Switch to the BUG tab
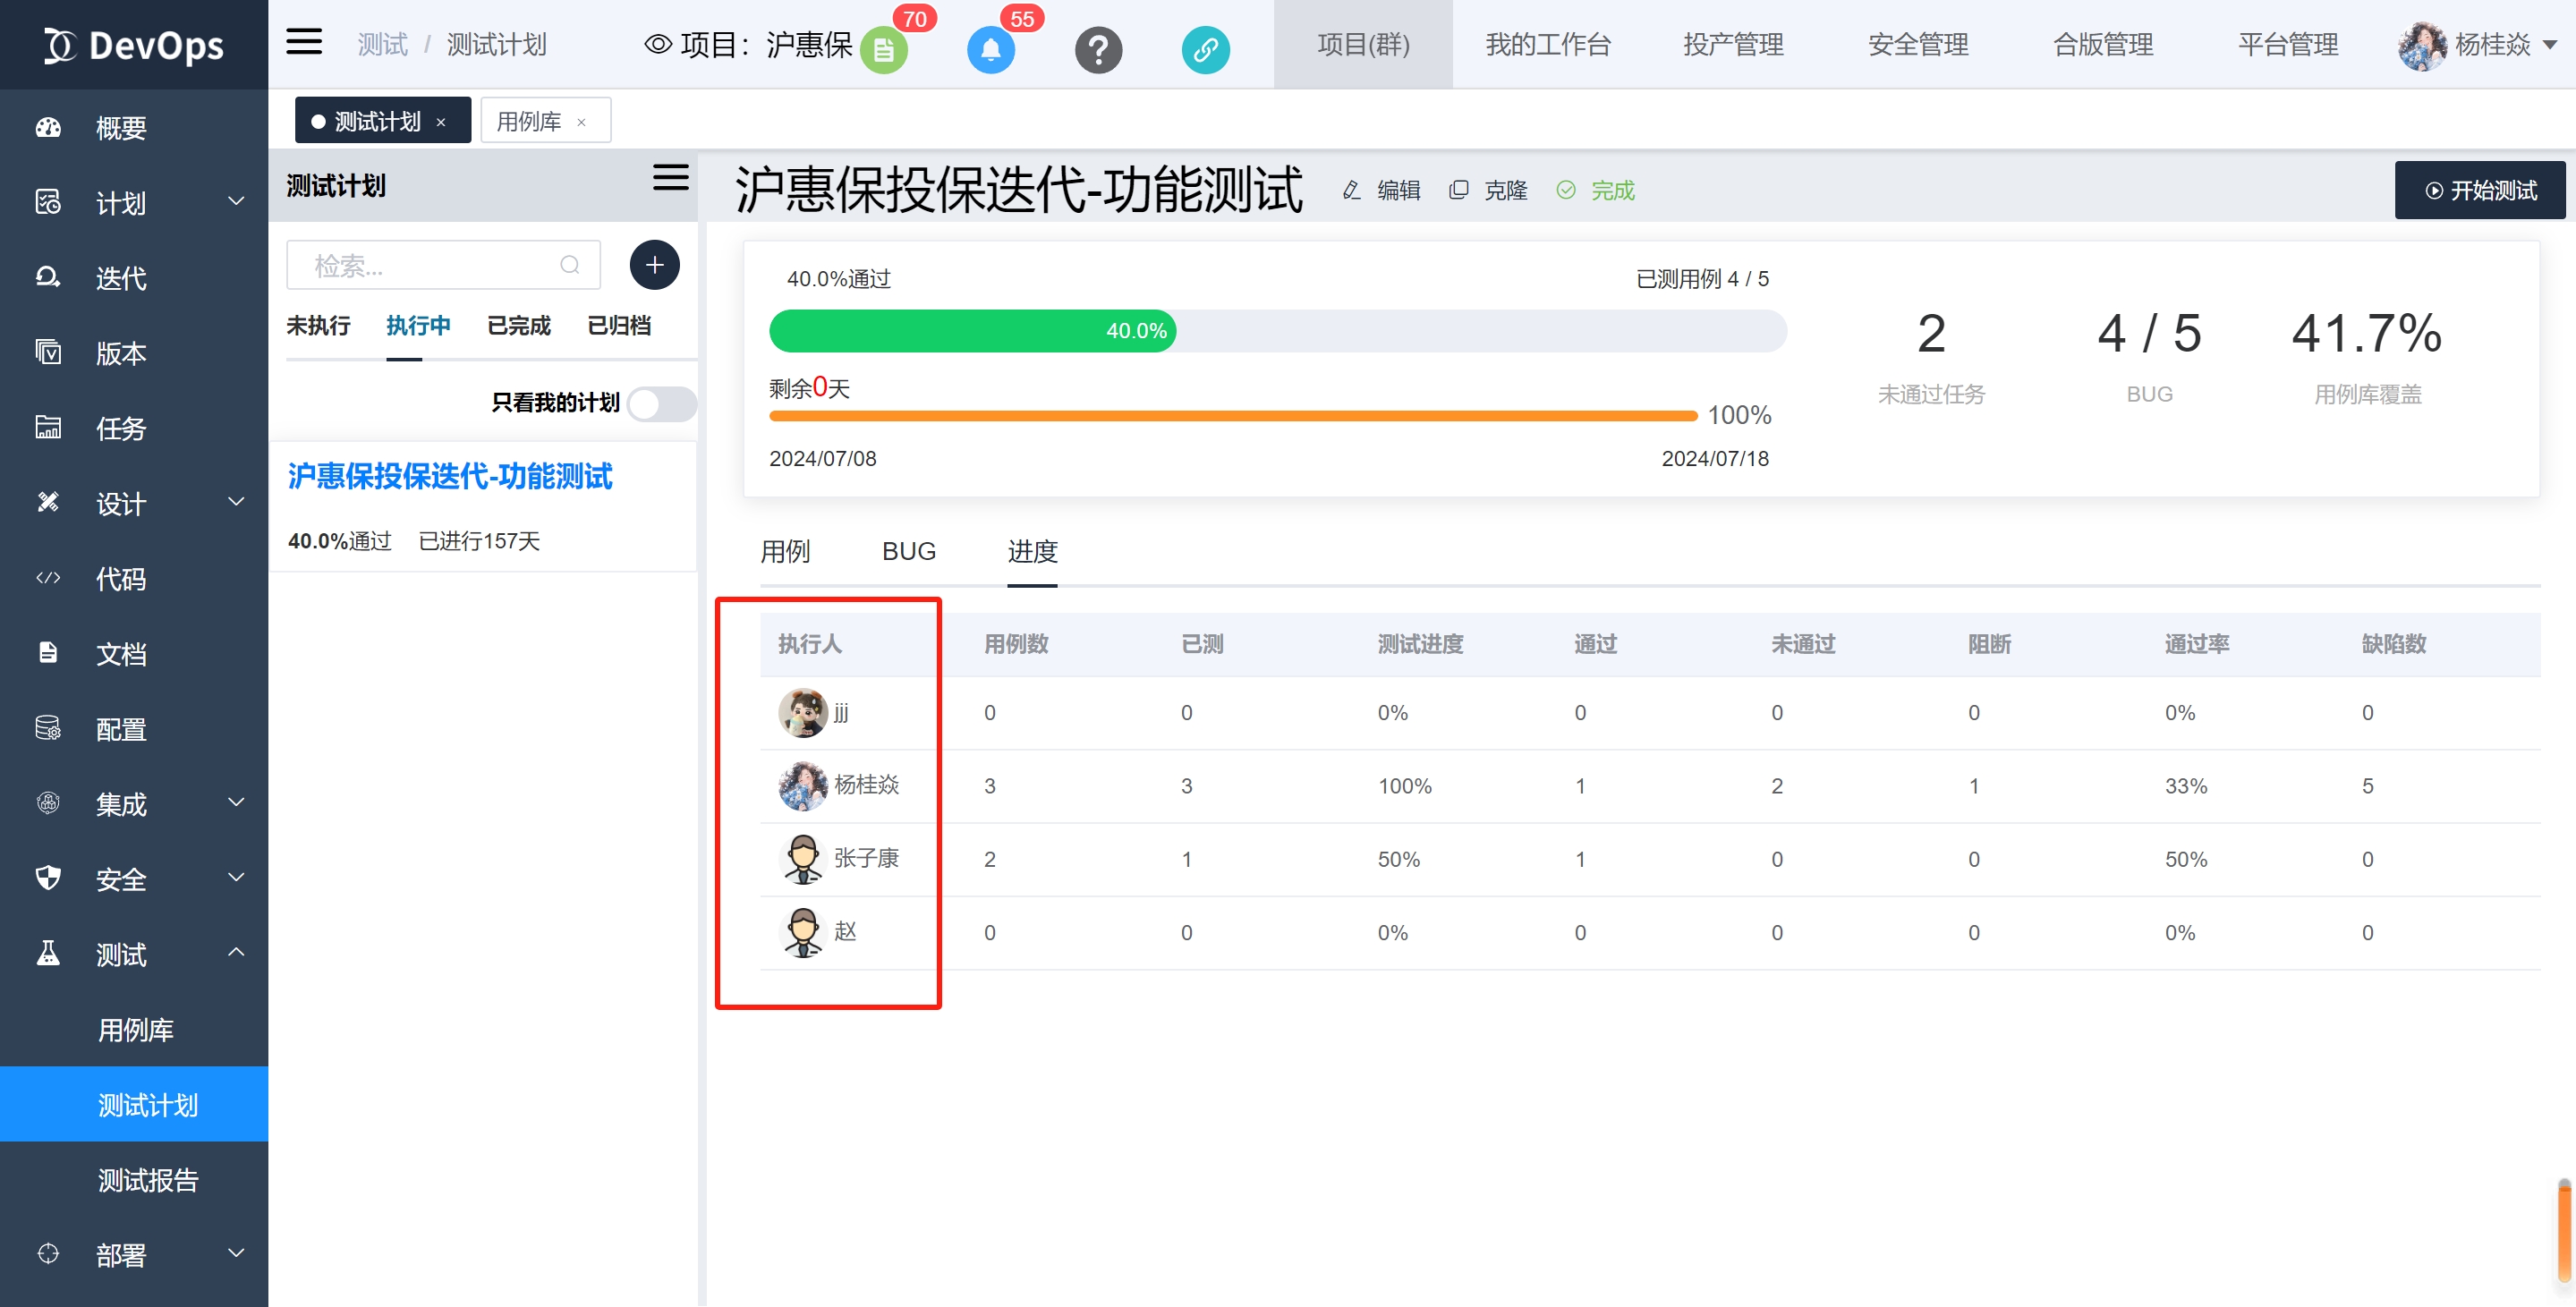This screenshot has height=1307, width=2576. pos(908,551)
